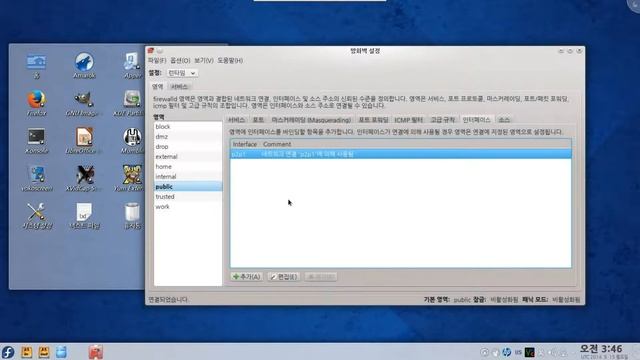Select the public zone

pos(188,187)
